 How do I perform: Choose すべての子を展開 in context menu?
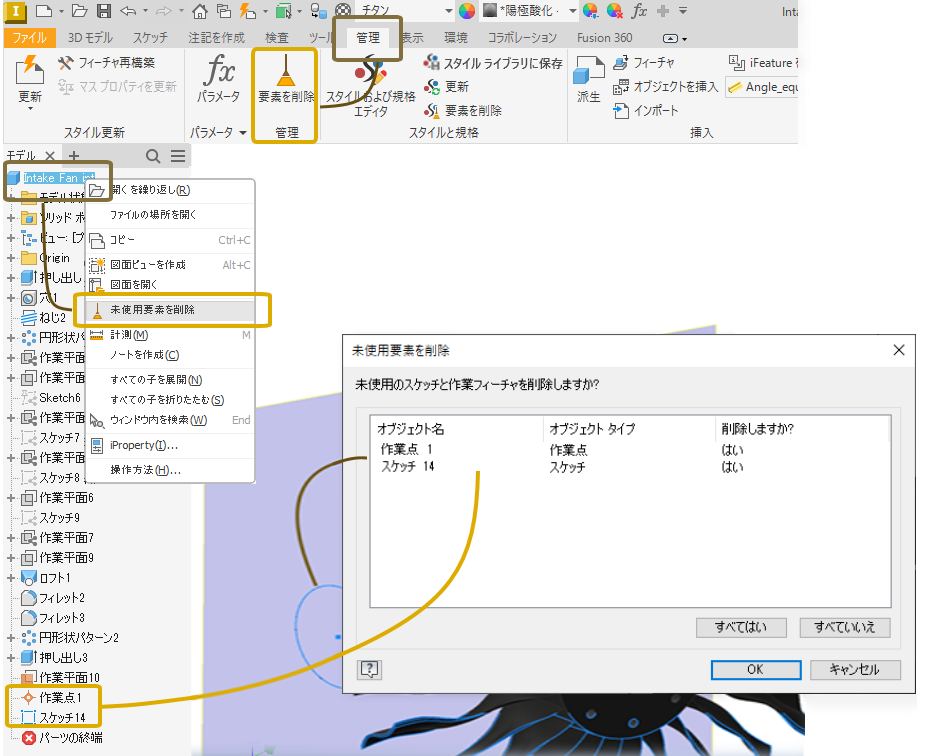[x=170, y=379]
